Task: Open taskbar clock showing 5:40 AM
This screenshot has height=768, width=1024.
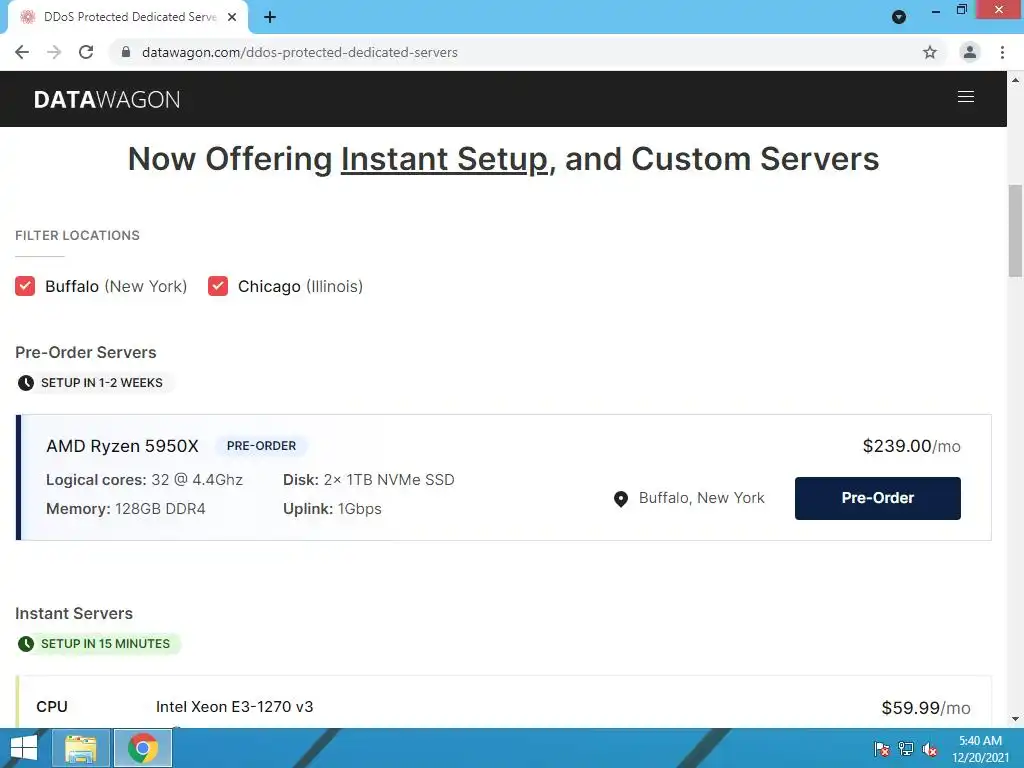Action: 980,749
